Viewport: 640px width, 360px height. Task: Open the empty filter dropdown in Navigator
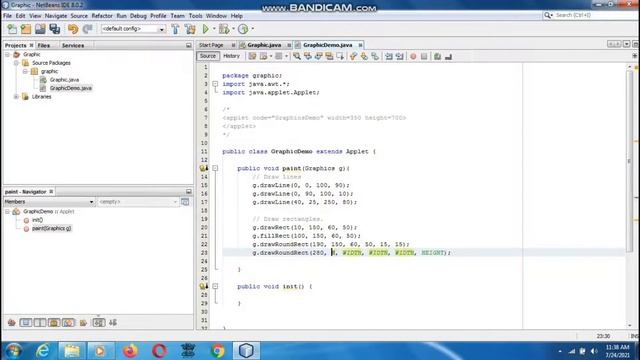coord(138,202)
